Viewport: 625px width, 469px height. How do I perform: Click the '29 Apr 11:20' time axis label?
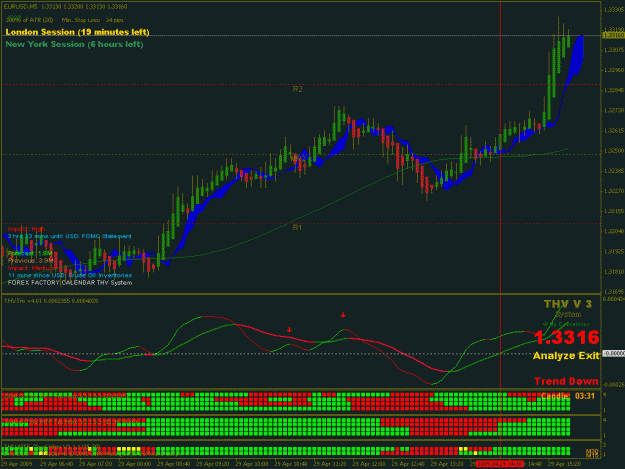330,464
